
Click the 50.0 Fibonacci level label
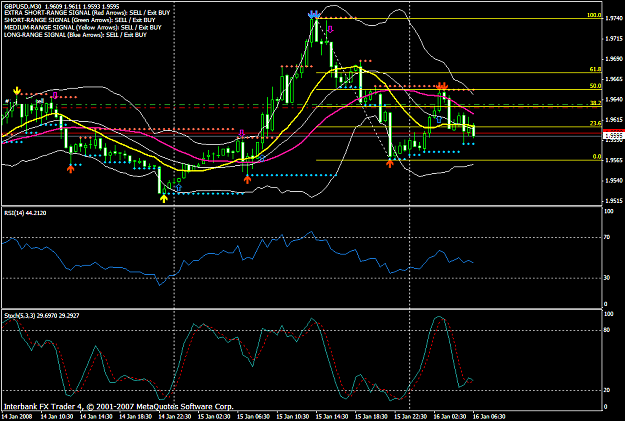596,86
